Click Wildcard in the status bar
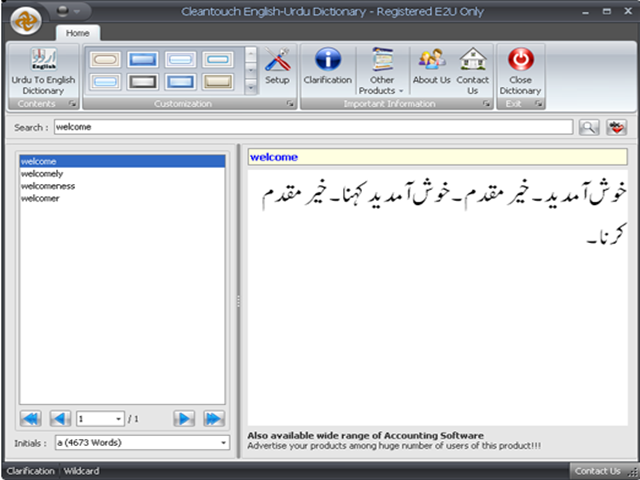The image size is (640, 480). tap(81, 471)
